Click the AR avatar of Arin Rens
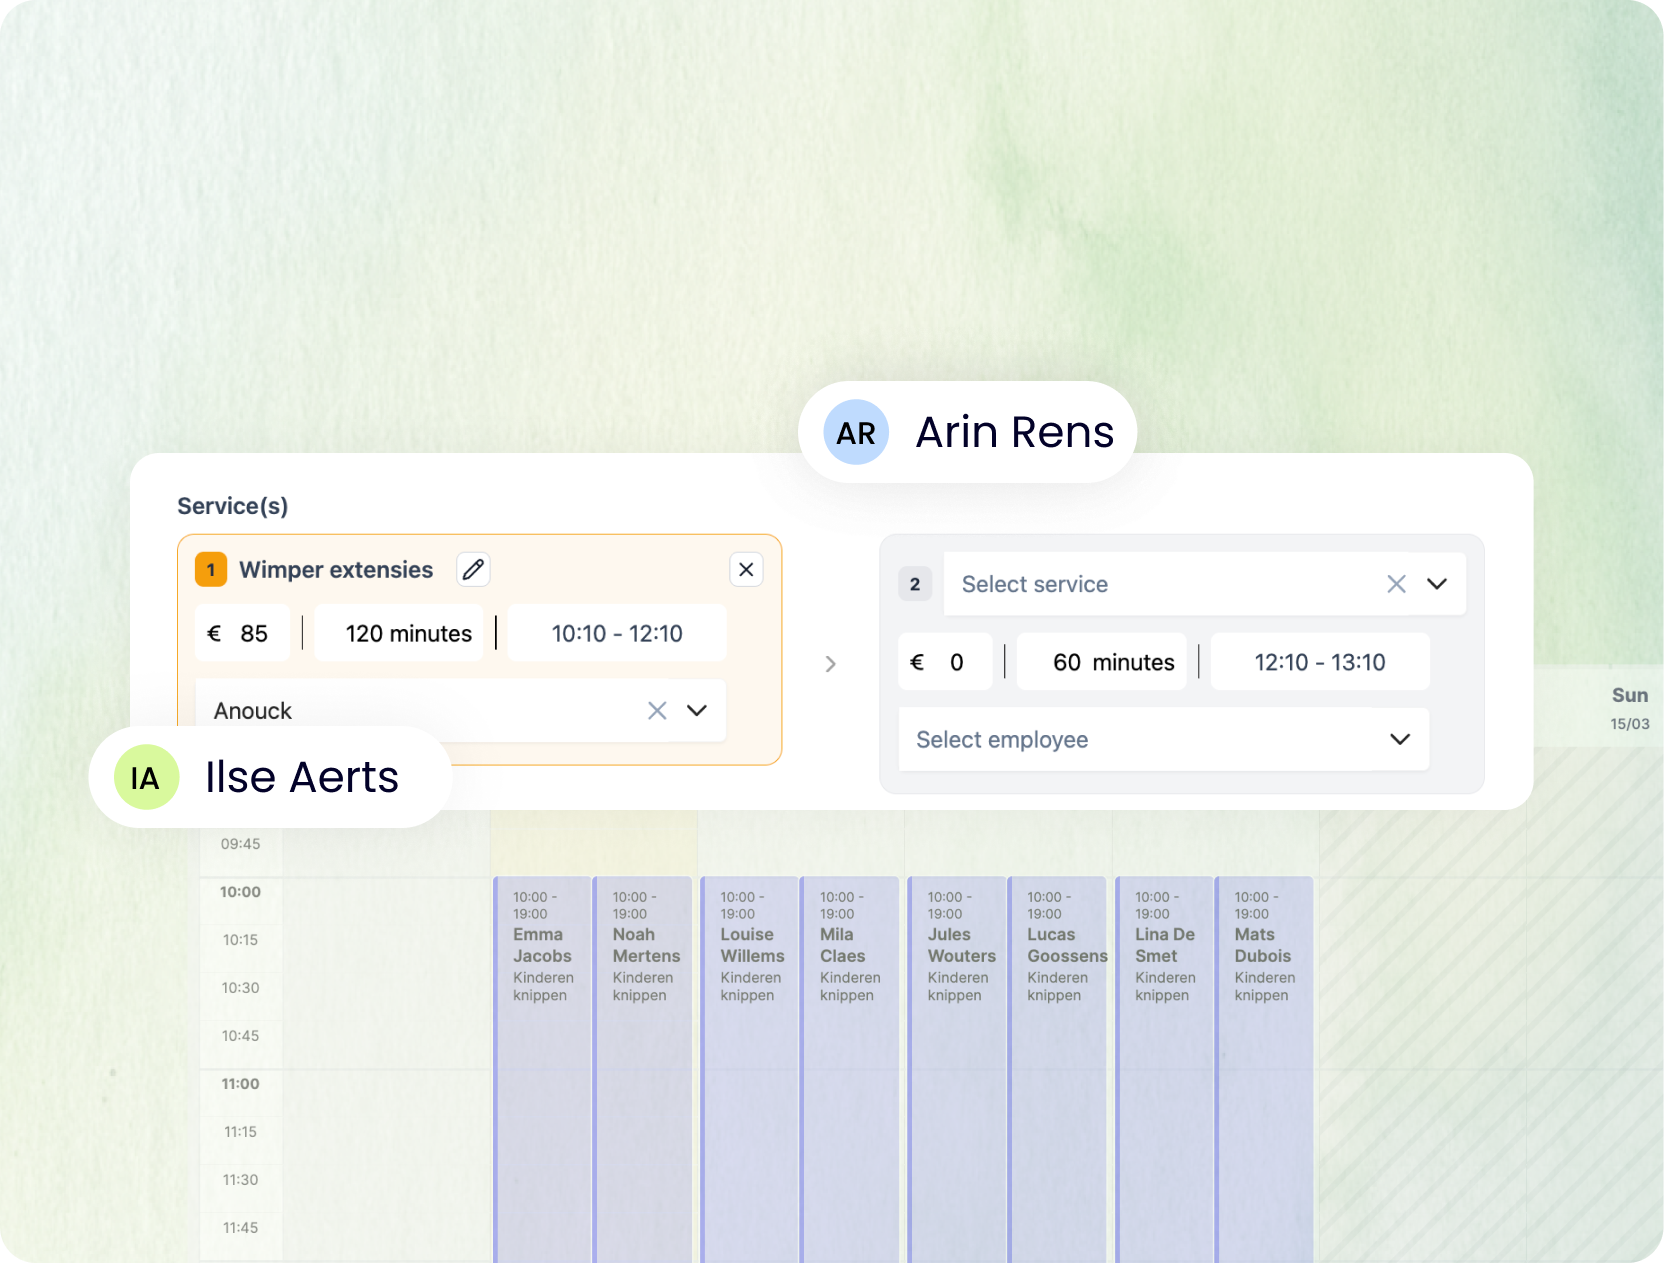Viewport: 1664px width, 1263px height. click(x=856, y=433)
